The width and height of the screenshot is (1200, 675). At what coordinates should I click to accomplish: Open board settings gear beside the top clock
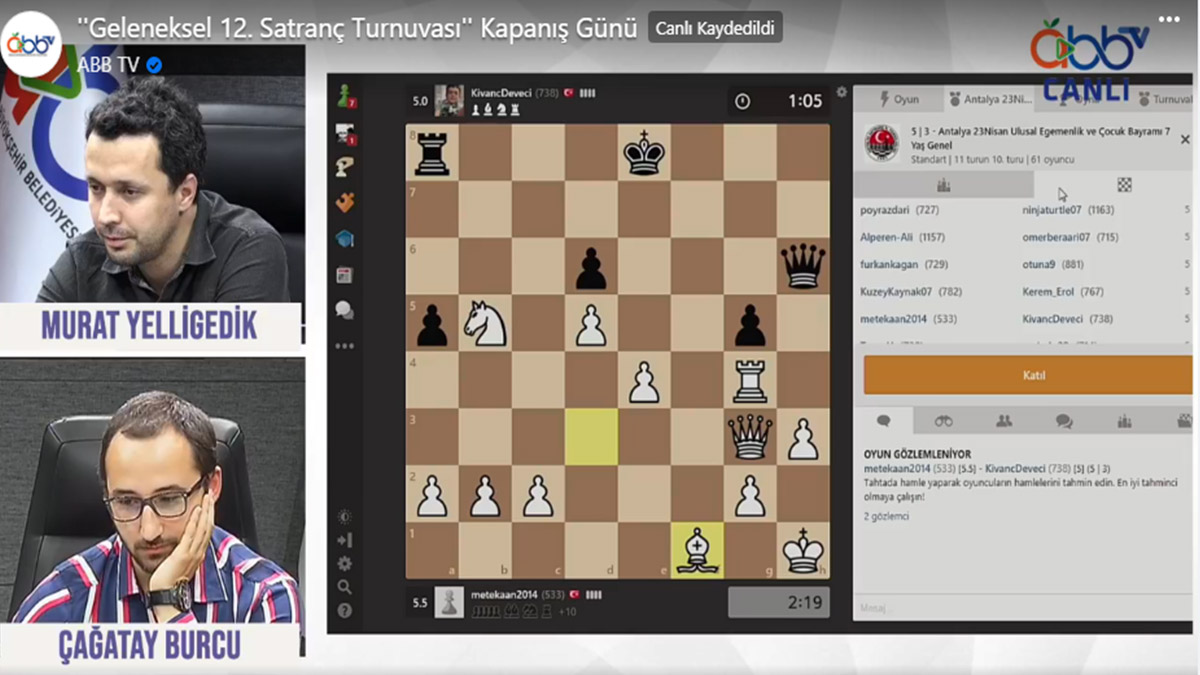pyautogui.click(x=841, y=93)
